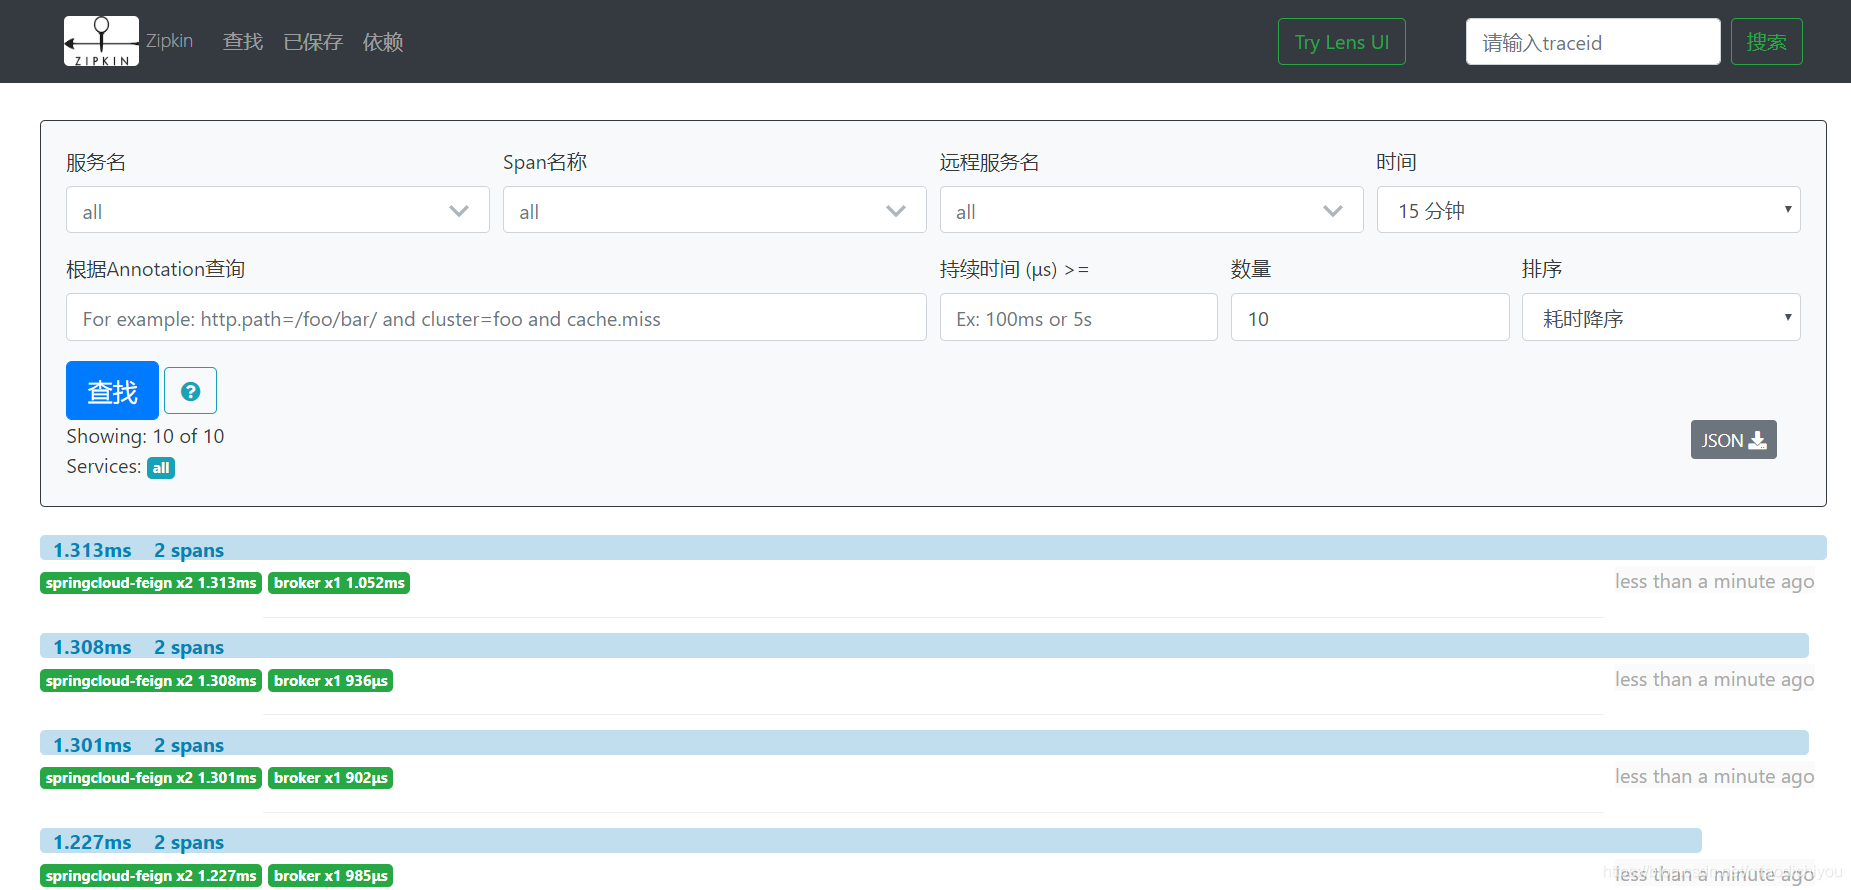Click springcloud-feign x2 1.301ms tag
Image resolution: width=1851 pixels, height=890 pixels.
pyautogui.click(x=151, y=778)
